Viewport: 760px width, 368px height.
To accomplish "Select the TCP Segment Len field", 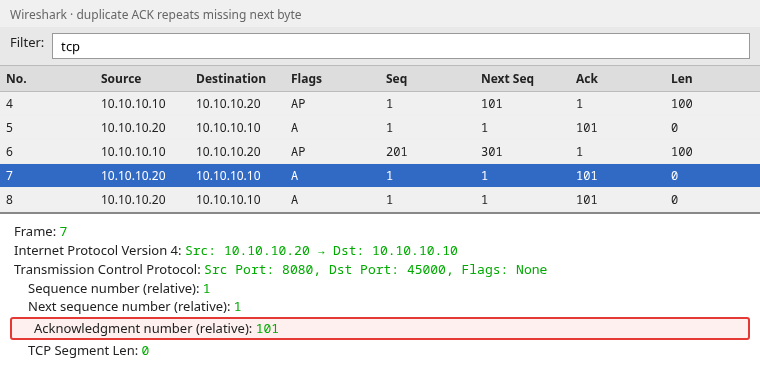I will (88, 351).
